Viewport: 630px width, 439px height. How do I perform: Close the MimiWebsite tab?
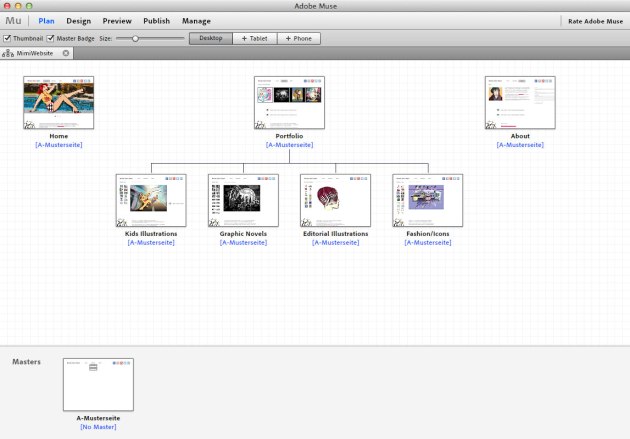66,53
